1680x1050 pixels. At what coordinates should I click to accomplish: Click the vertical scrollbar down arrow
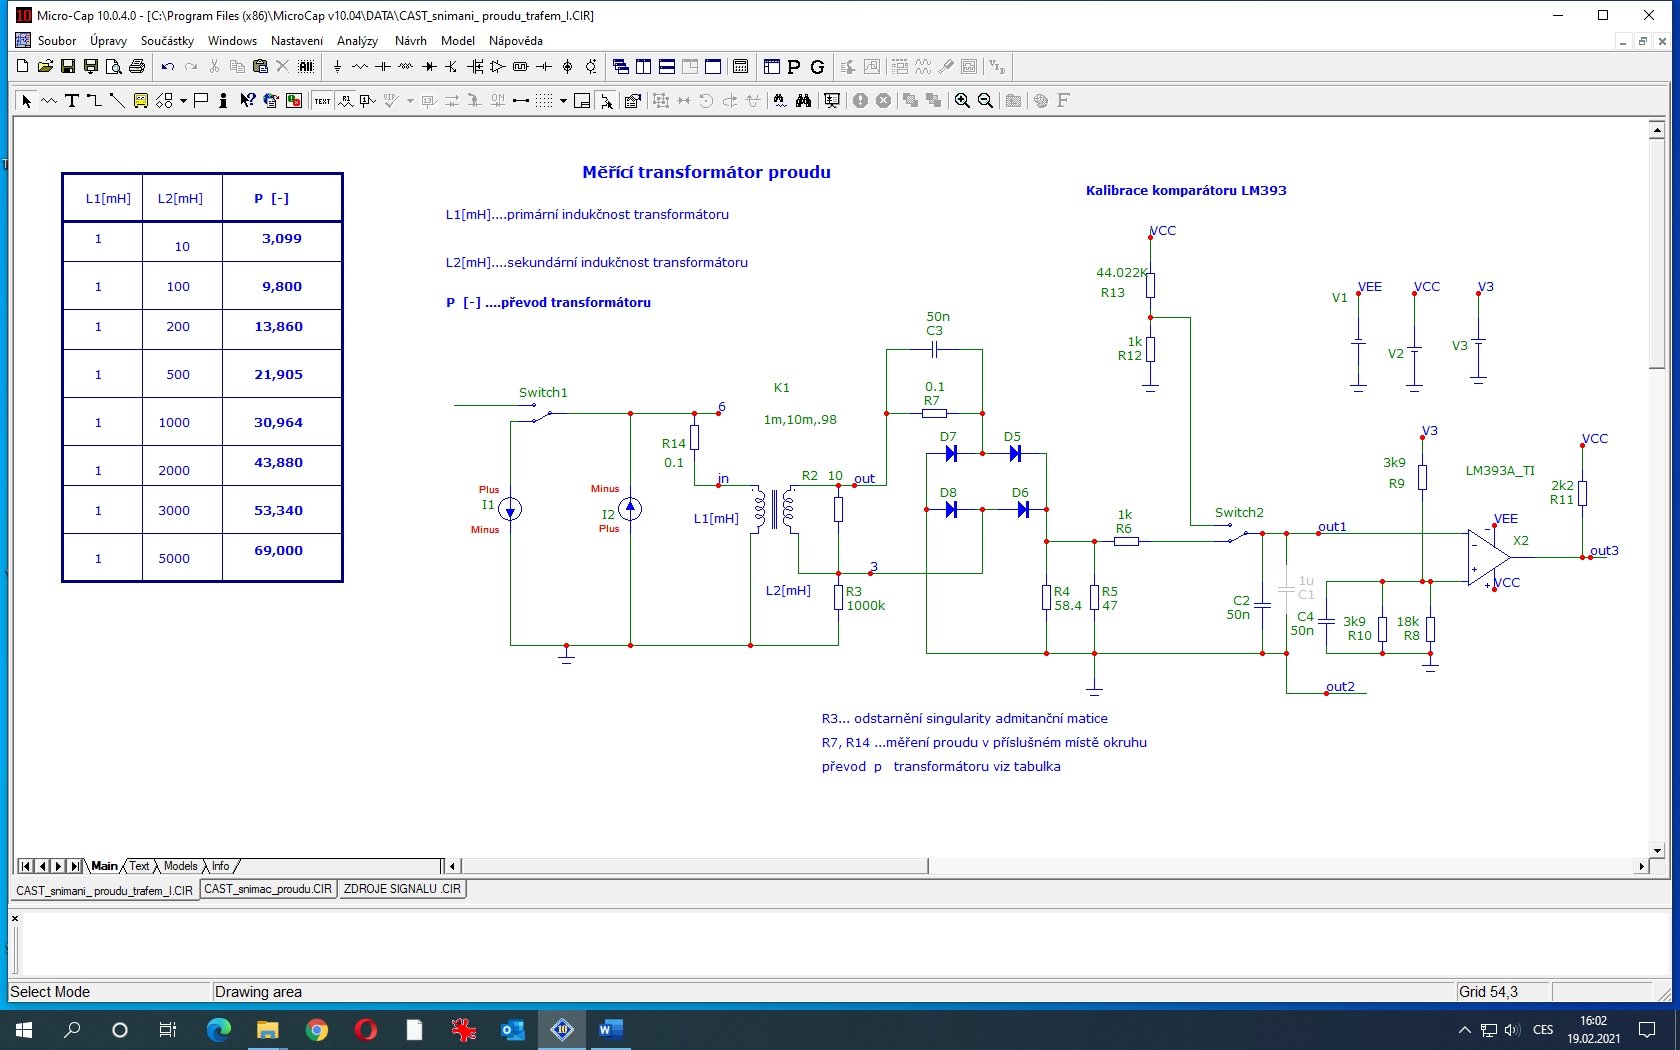[x=1657, y=851]
